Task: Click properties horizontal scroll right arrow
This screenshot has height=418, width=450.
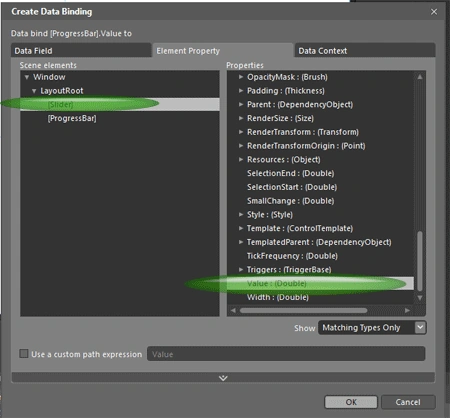Action: 407,310
